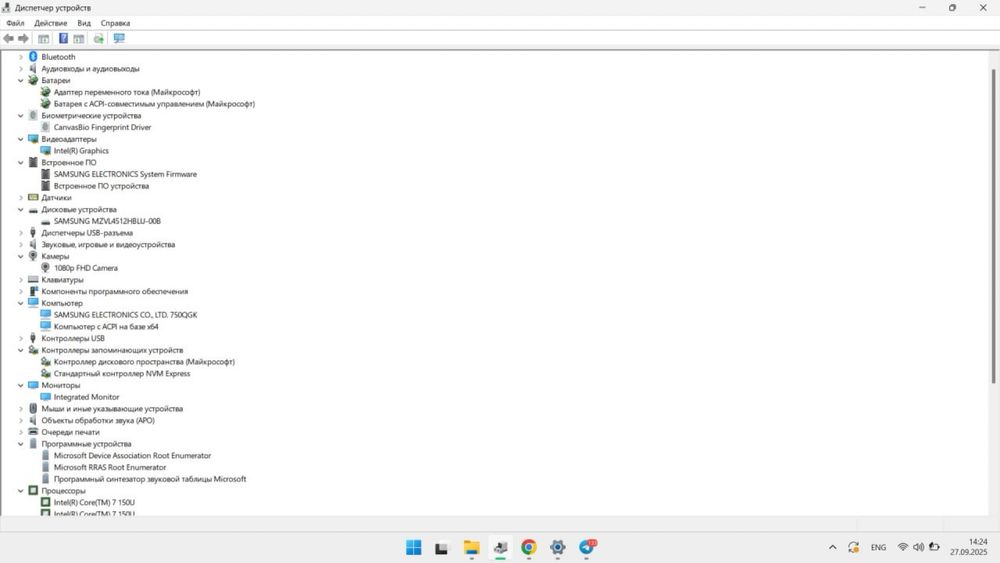Click the Intel(R) Graphics device icon

click(45, 150)
